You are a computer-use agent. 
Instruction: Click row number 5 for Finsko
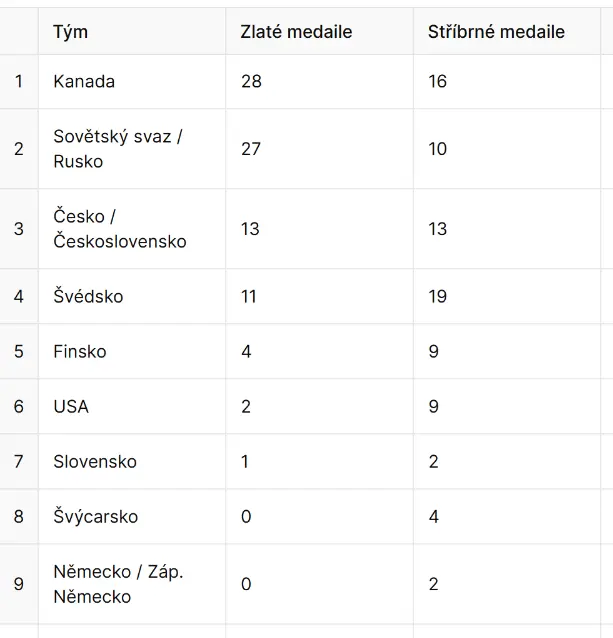click(19, 352)
